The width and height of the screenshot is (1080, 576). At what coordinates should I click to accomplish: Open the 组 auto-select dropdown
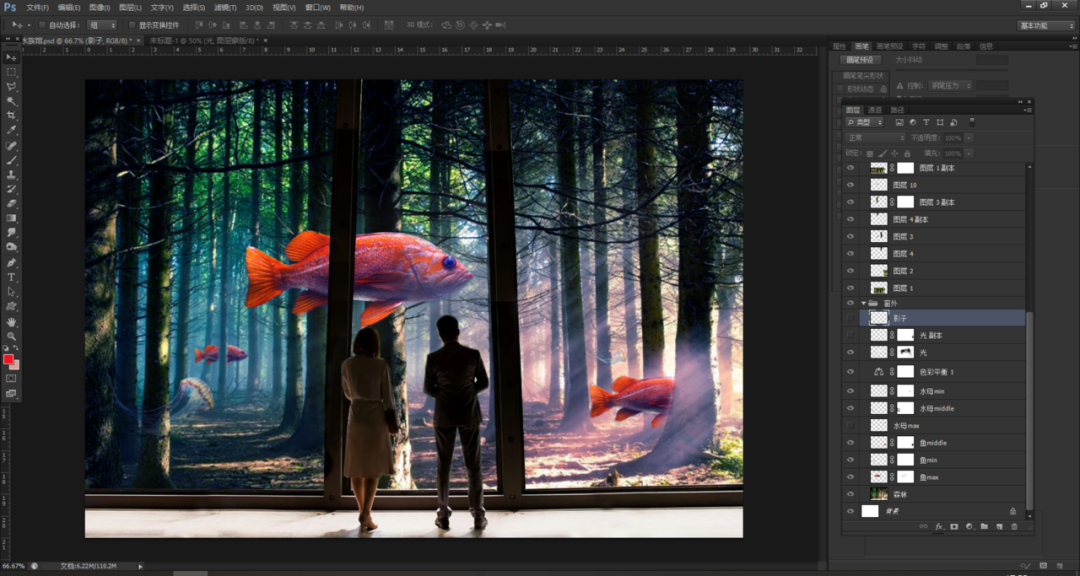(x=103, y=25)
